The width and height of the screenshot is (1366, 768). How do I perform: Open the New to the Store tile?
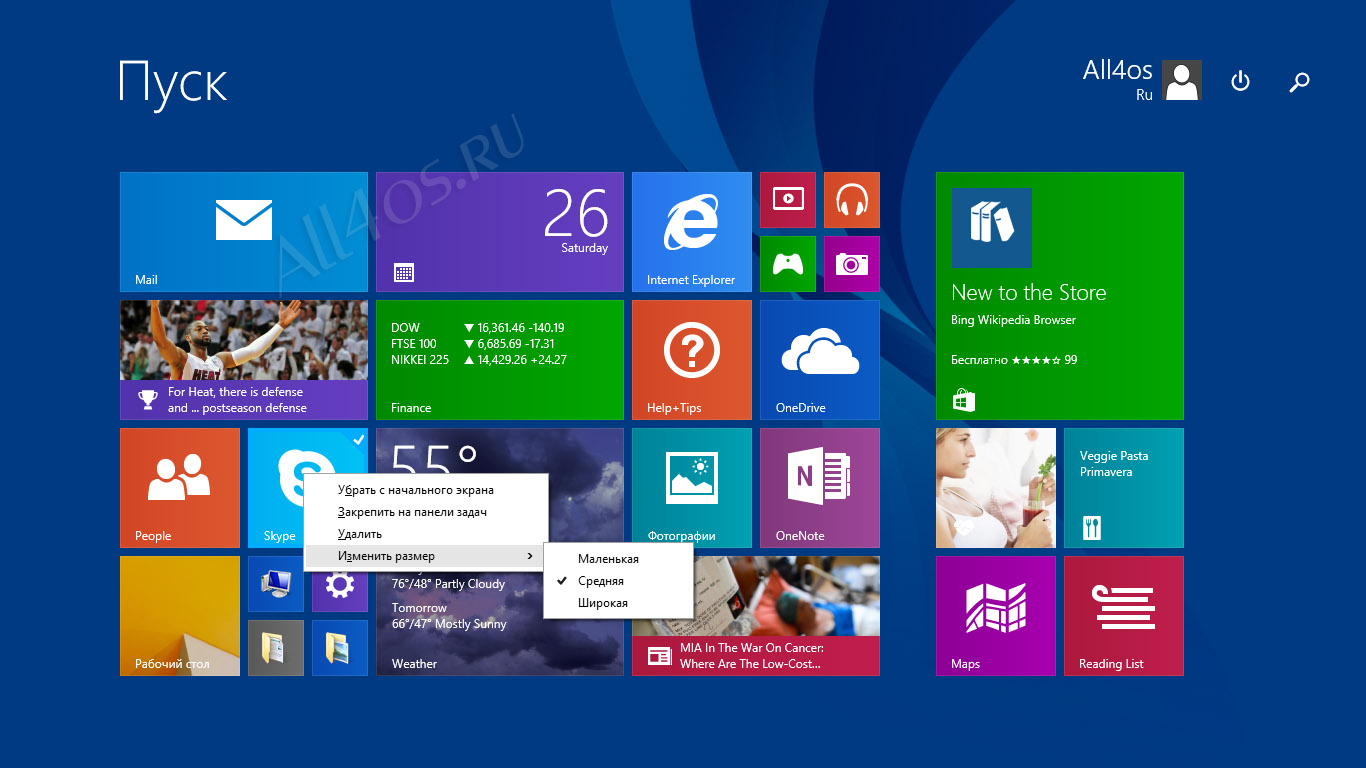click(x=1060, y=296)
